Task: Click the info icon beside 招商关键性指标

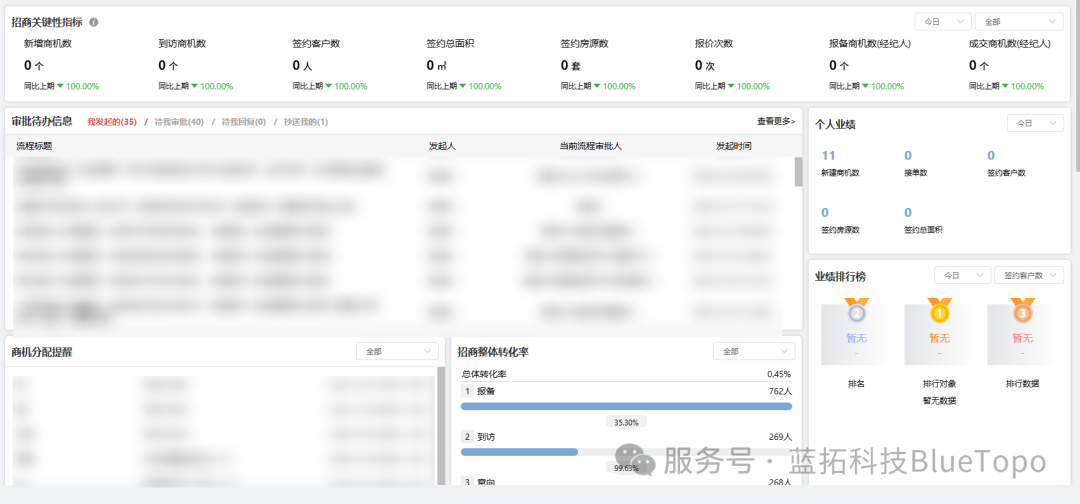Action: click(x=94, y=22)
